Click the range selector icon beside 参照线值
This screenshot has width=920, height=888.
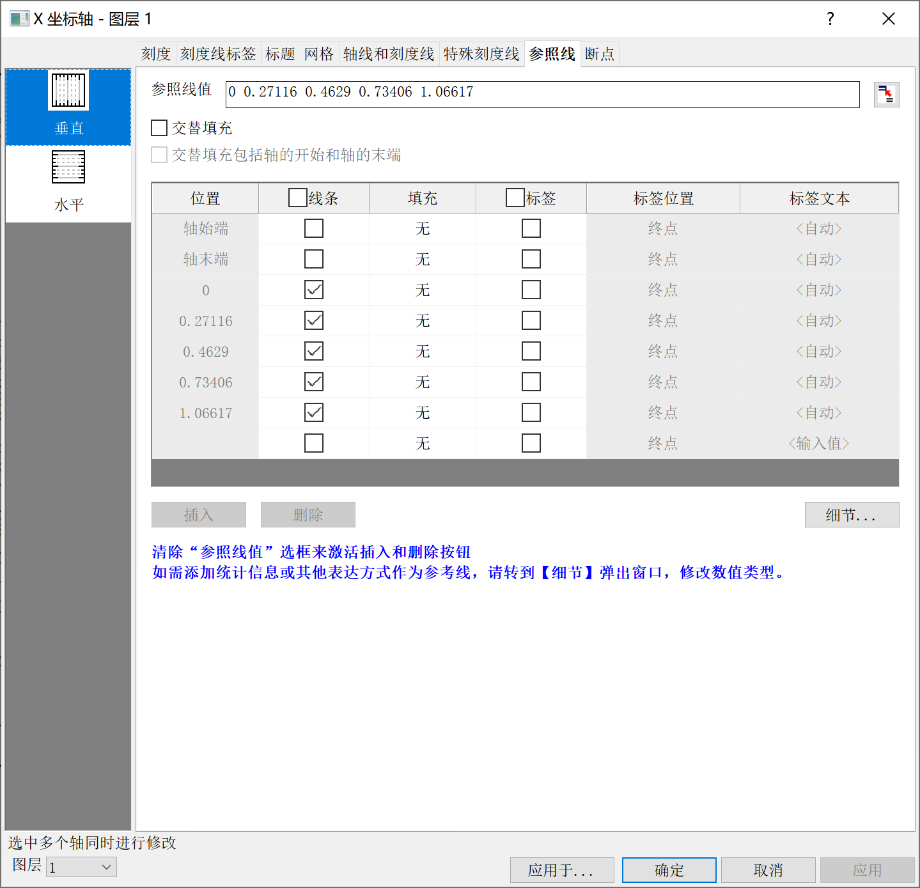(x=886, y=95)
